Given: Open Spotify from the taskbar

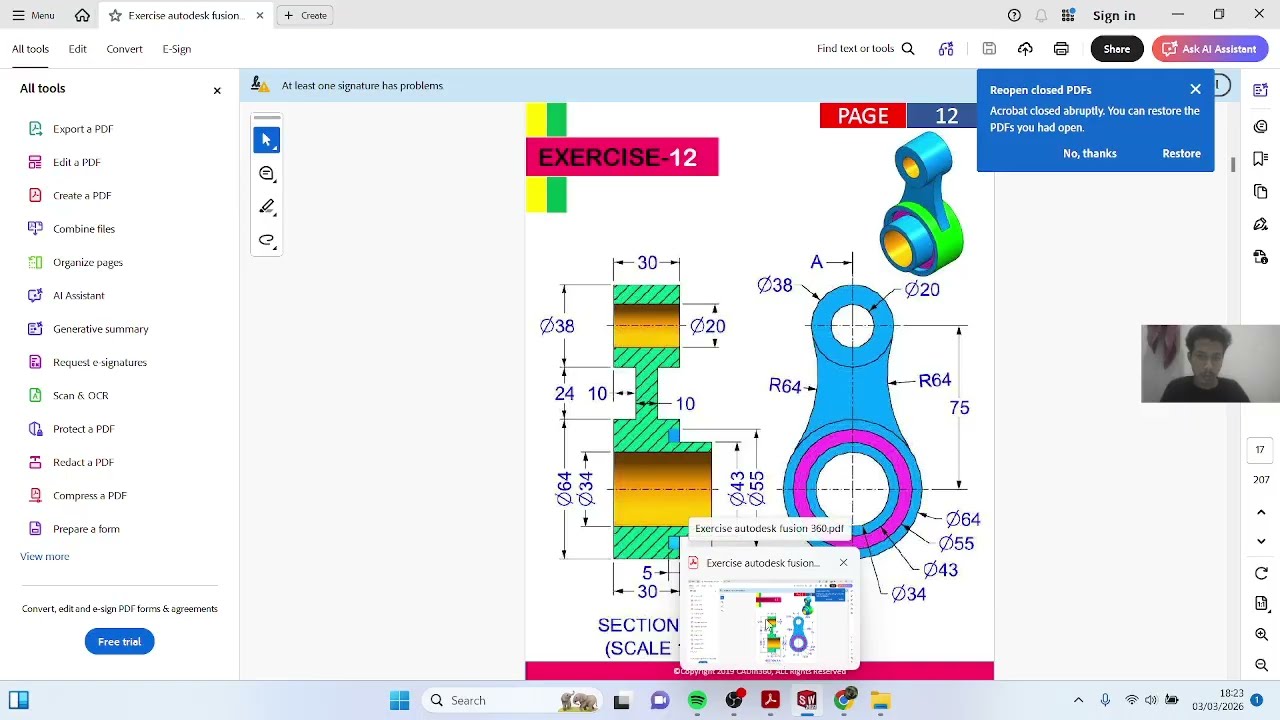Looking at the screenshot, I should click(697, 701).
